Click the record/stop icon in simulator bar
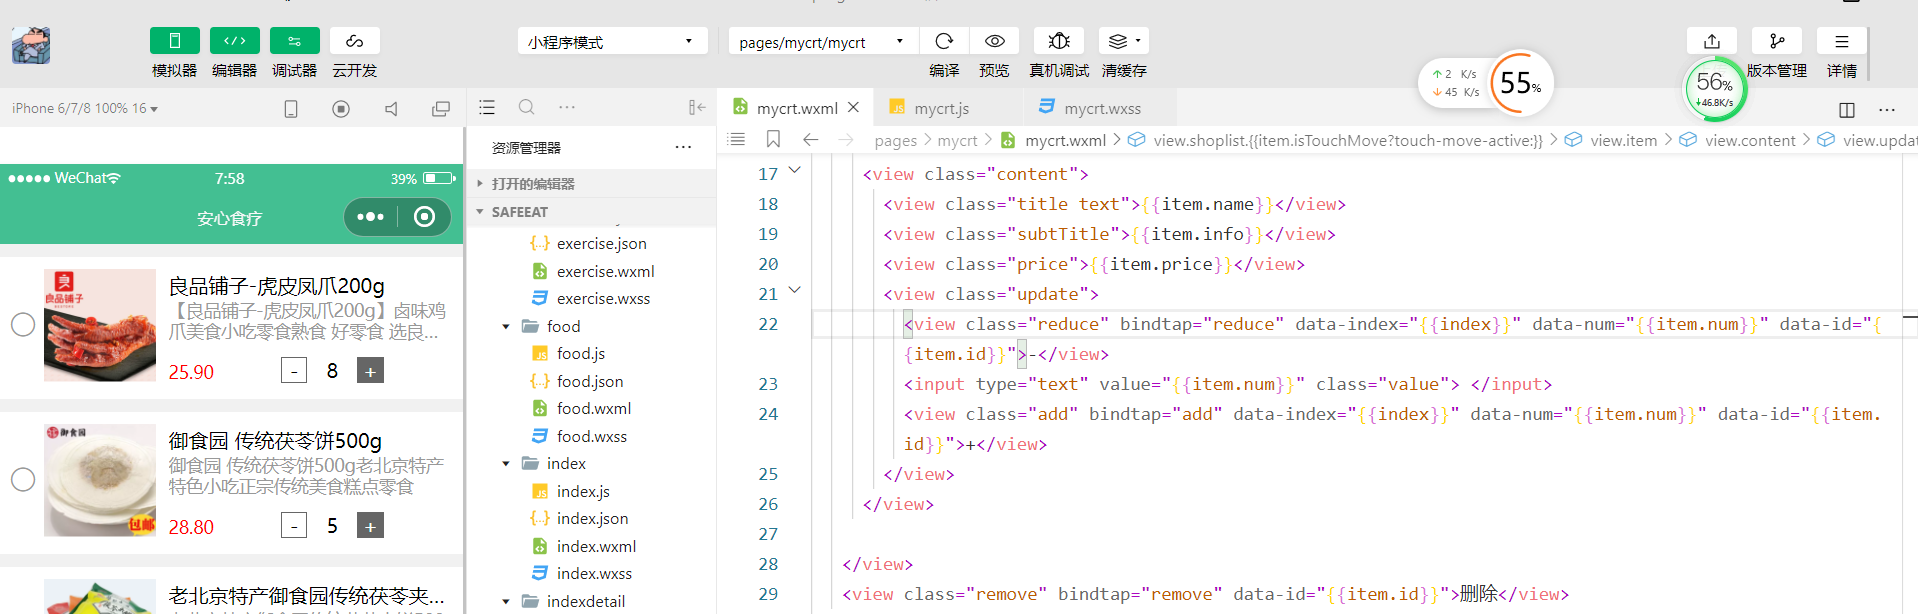Screen dimensions: 1918x614 point(341,109)
